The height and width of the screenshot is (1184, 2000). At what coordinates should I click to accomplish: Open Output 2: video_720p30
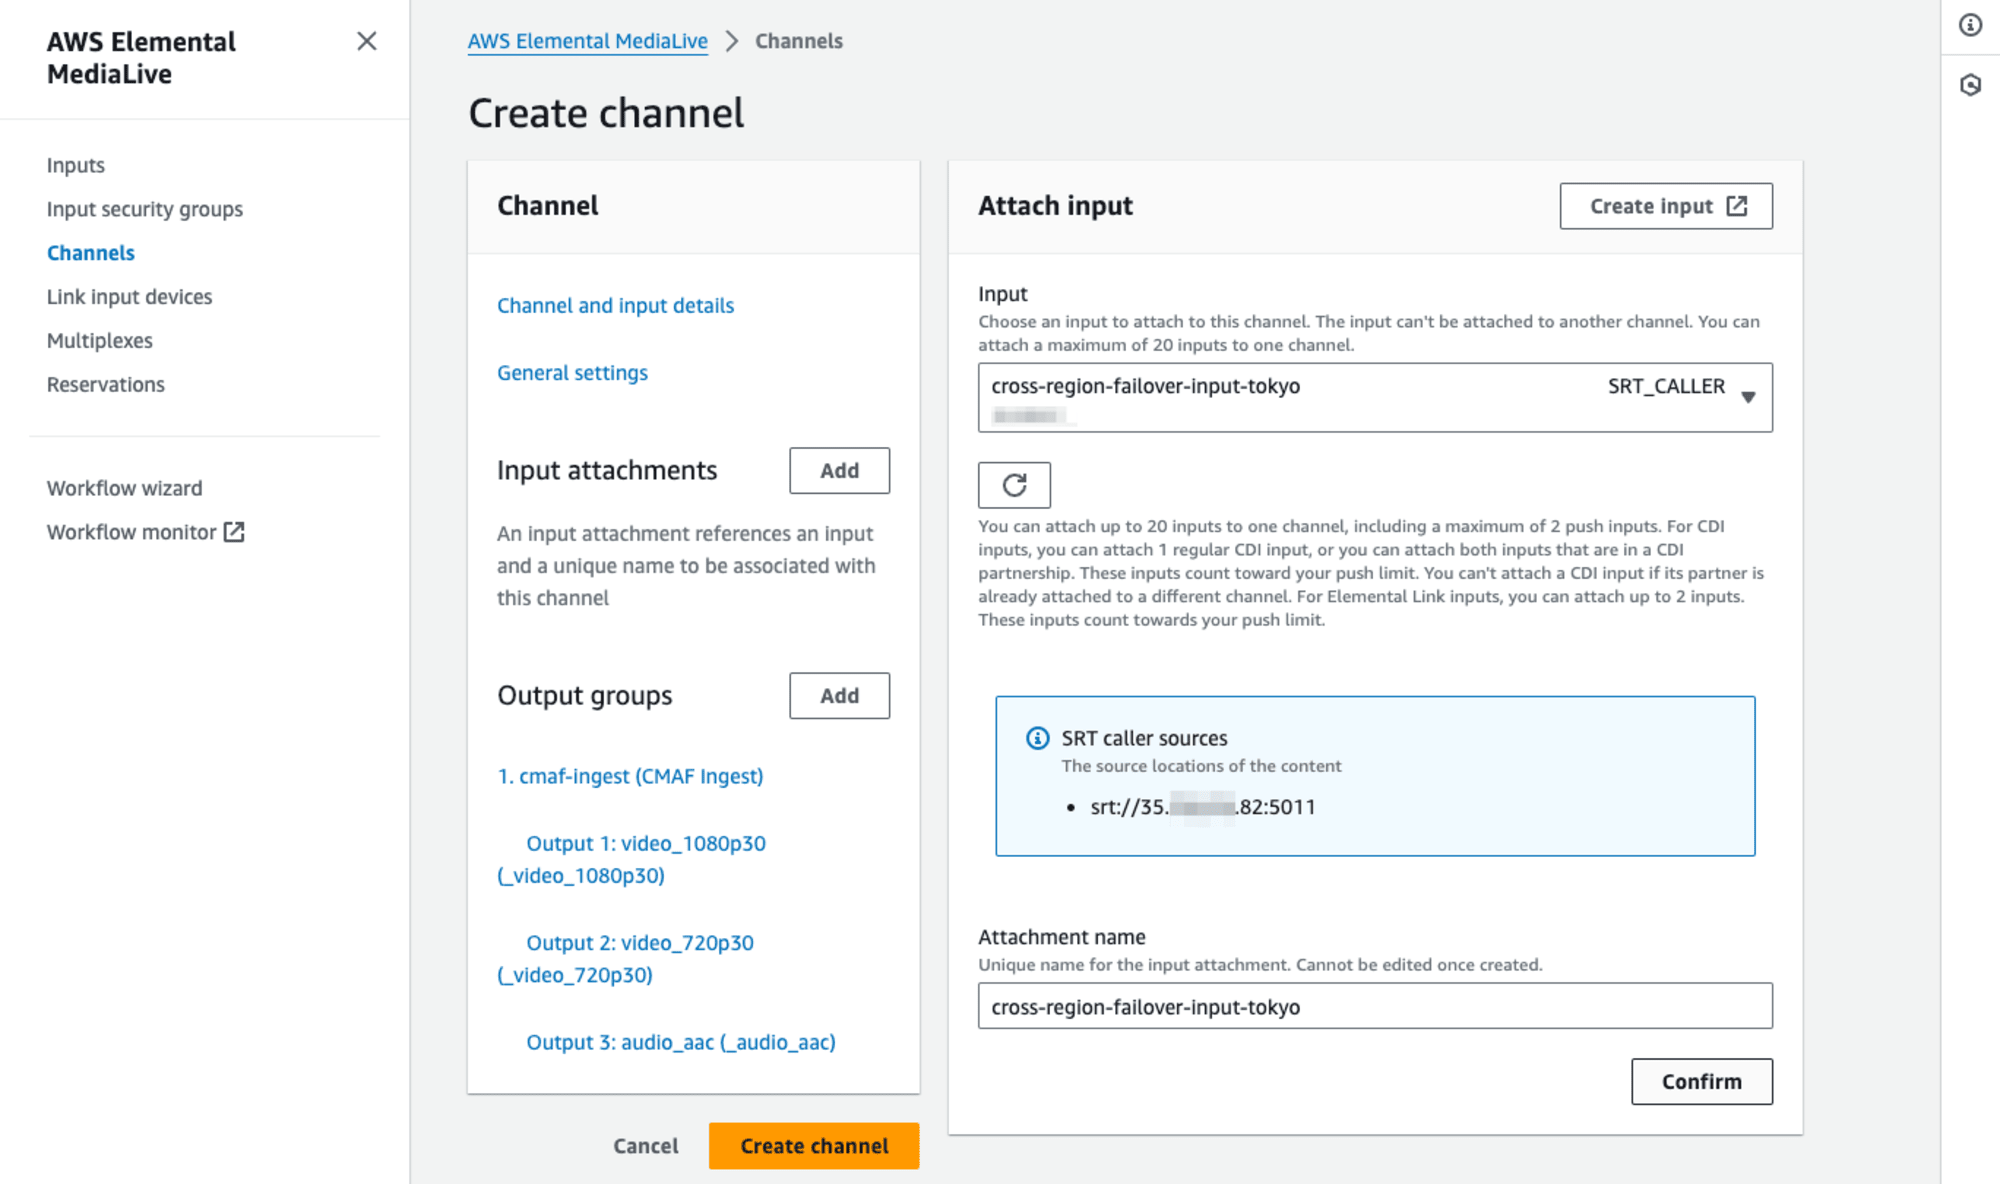(626, 958)
